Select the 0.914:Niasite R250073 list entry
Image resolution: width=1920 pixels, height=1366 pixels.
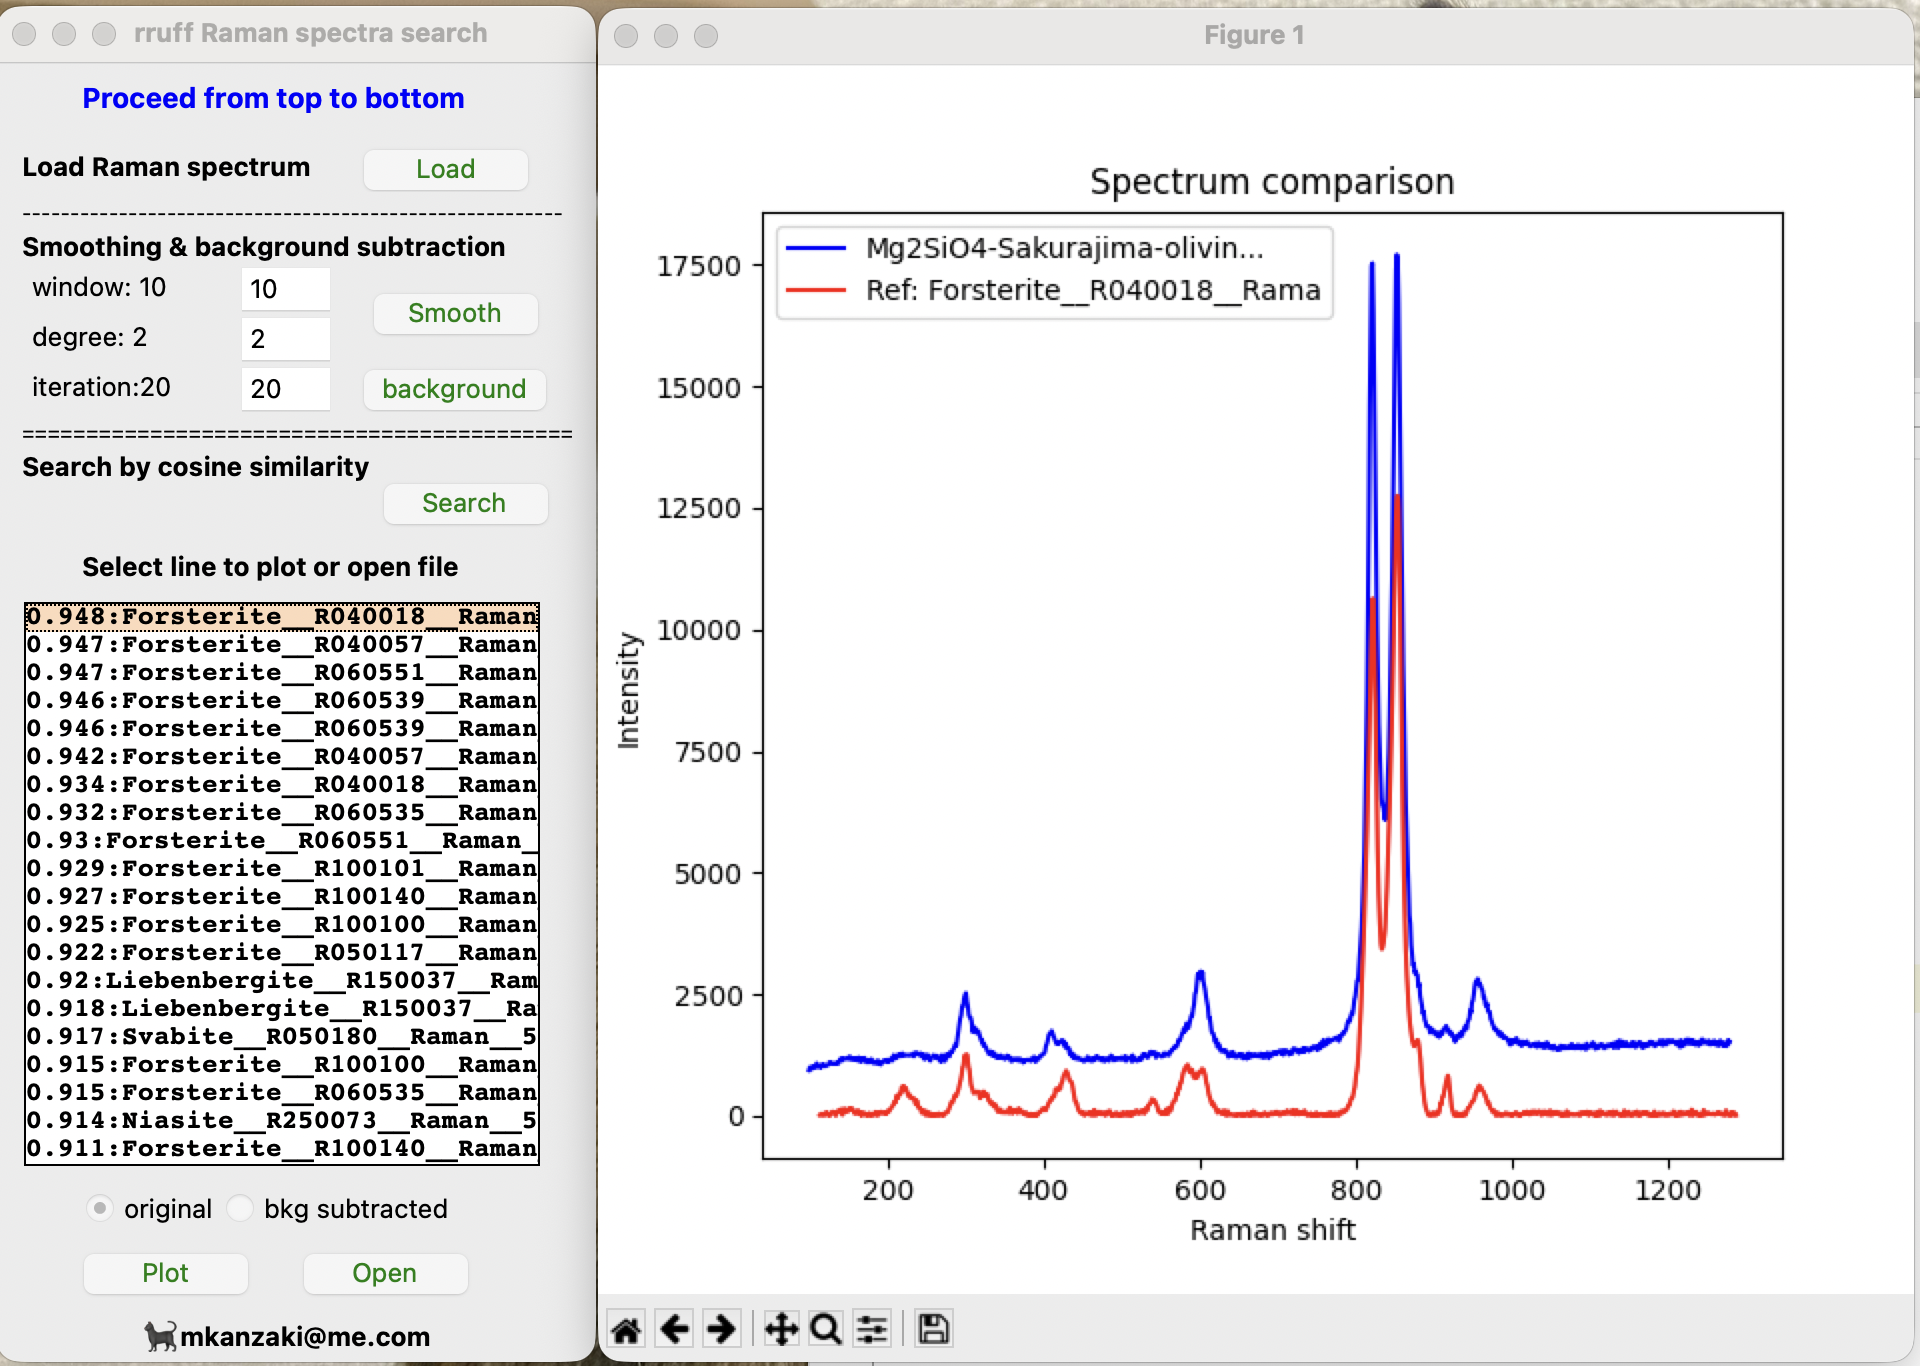pos(281,1120)
